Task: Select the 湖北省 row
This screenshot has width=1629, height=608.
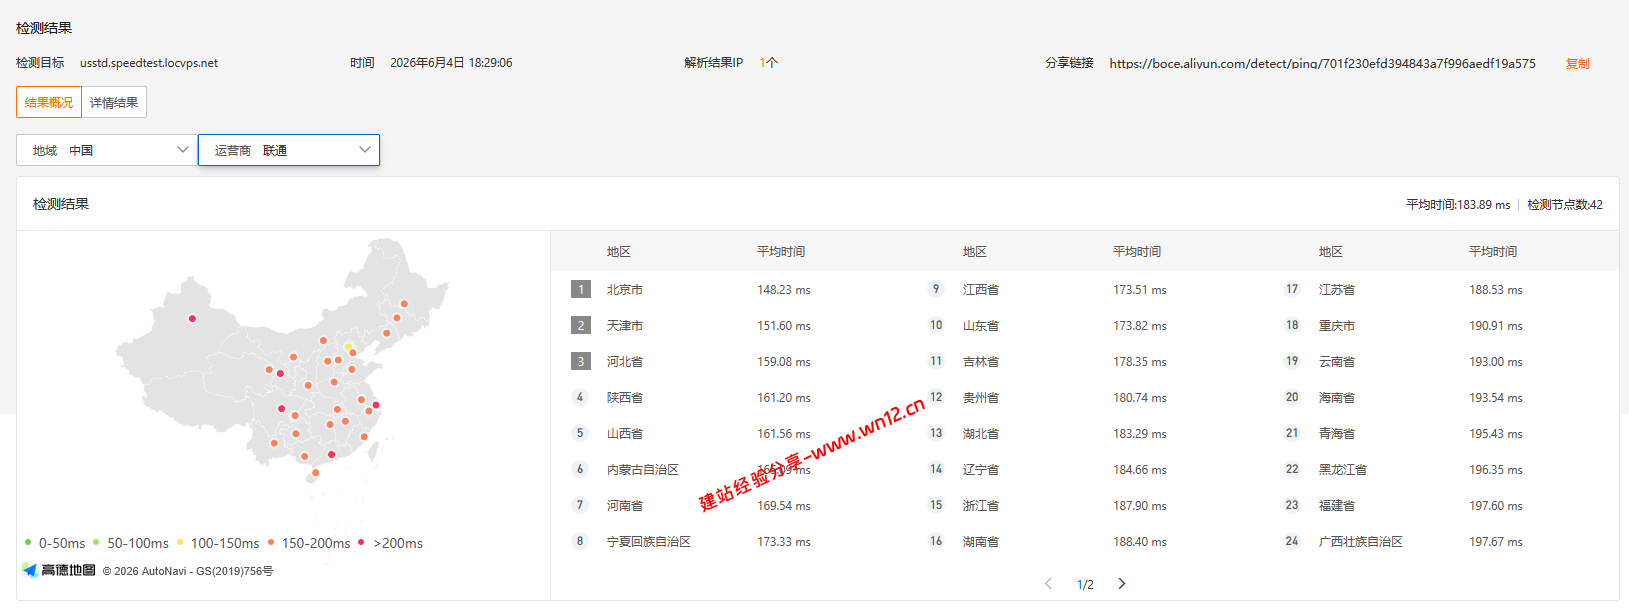Action: (x=1085, y=433)
